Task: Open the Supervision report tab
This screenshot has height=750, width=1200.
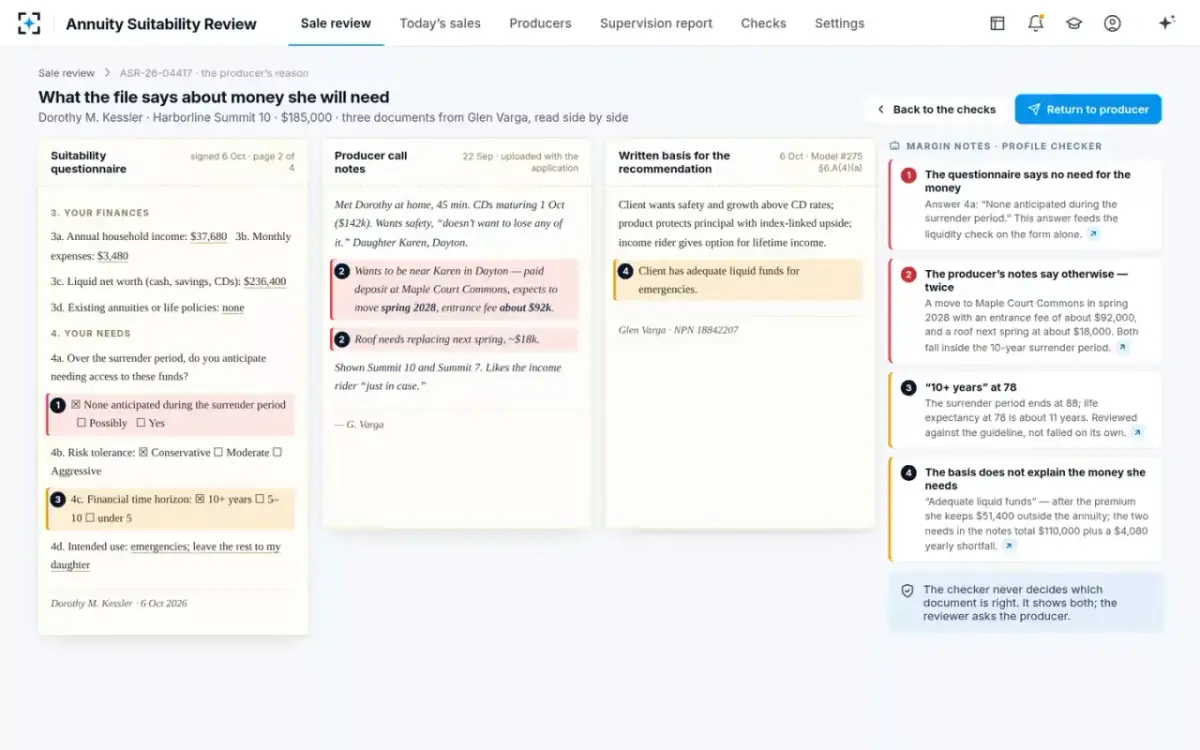Action: coord(656,23)
